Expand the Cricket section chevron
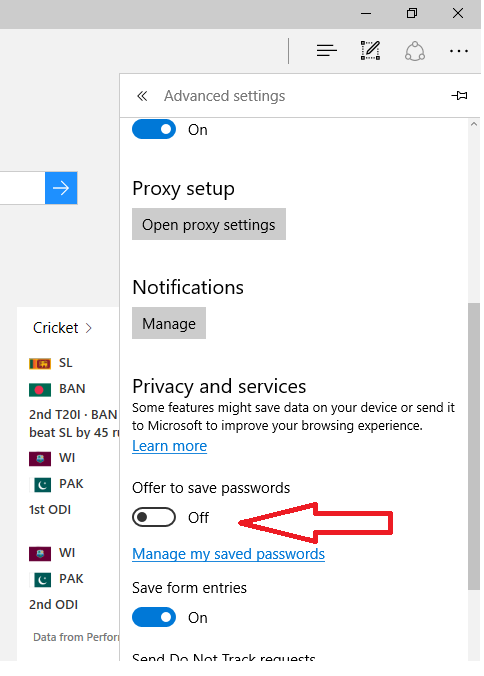 [88, 328]
